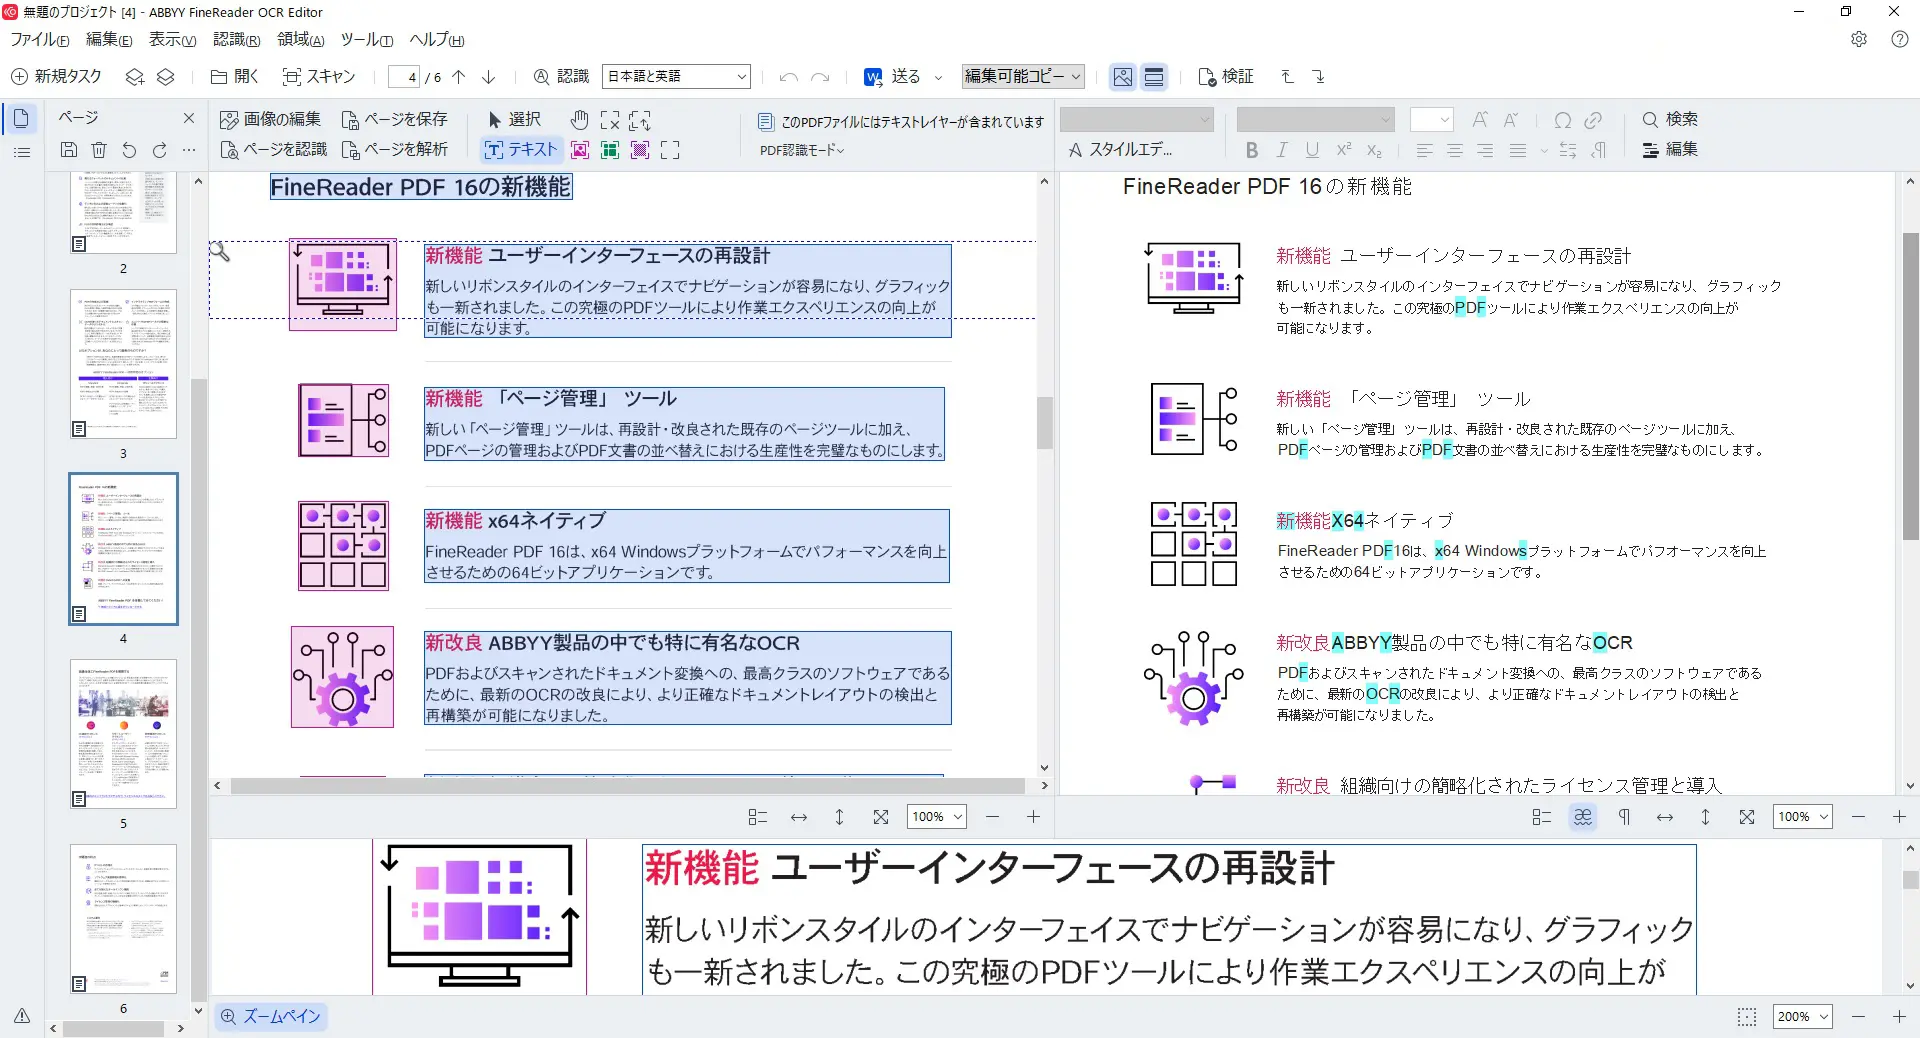Expand PDF recognition mode menu
Image resolution: width=1920 pixels, height=1038 pixels.
tap(802, 150)
